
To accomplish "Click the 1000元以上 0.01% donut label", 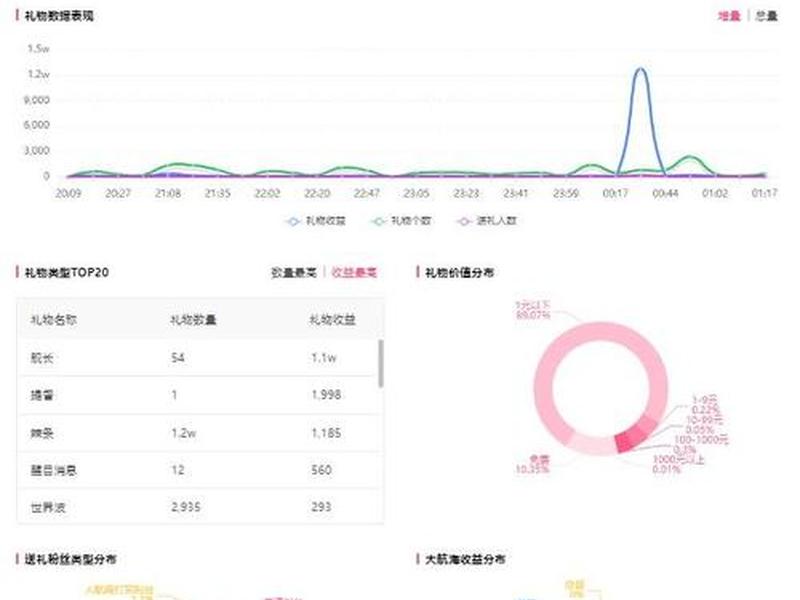I will [678, 464].
